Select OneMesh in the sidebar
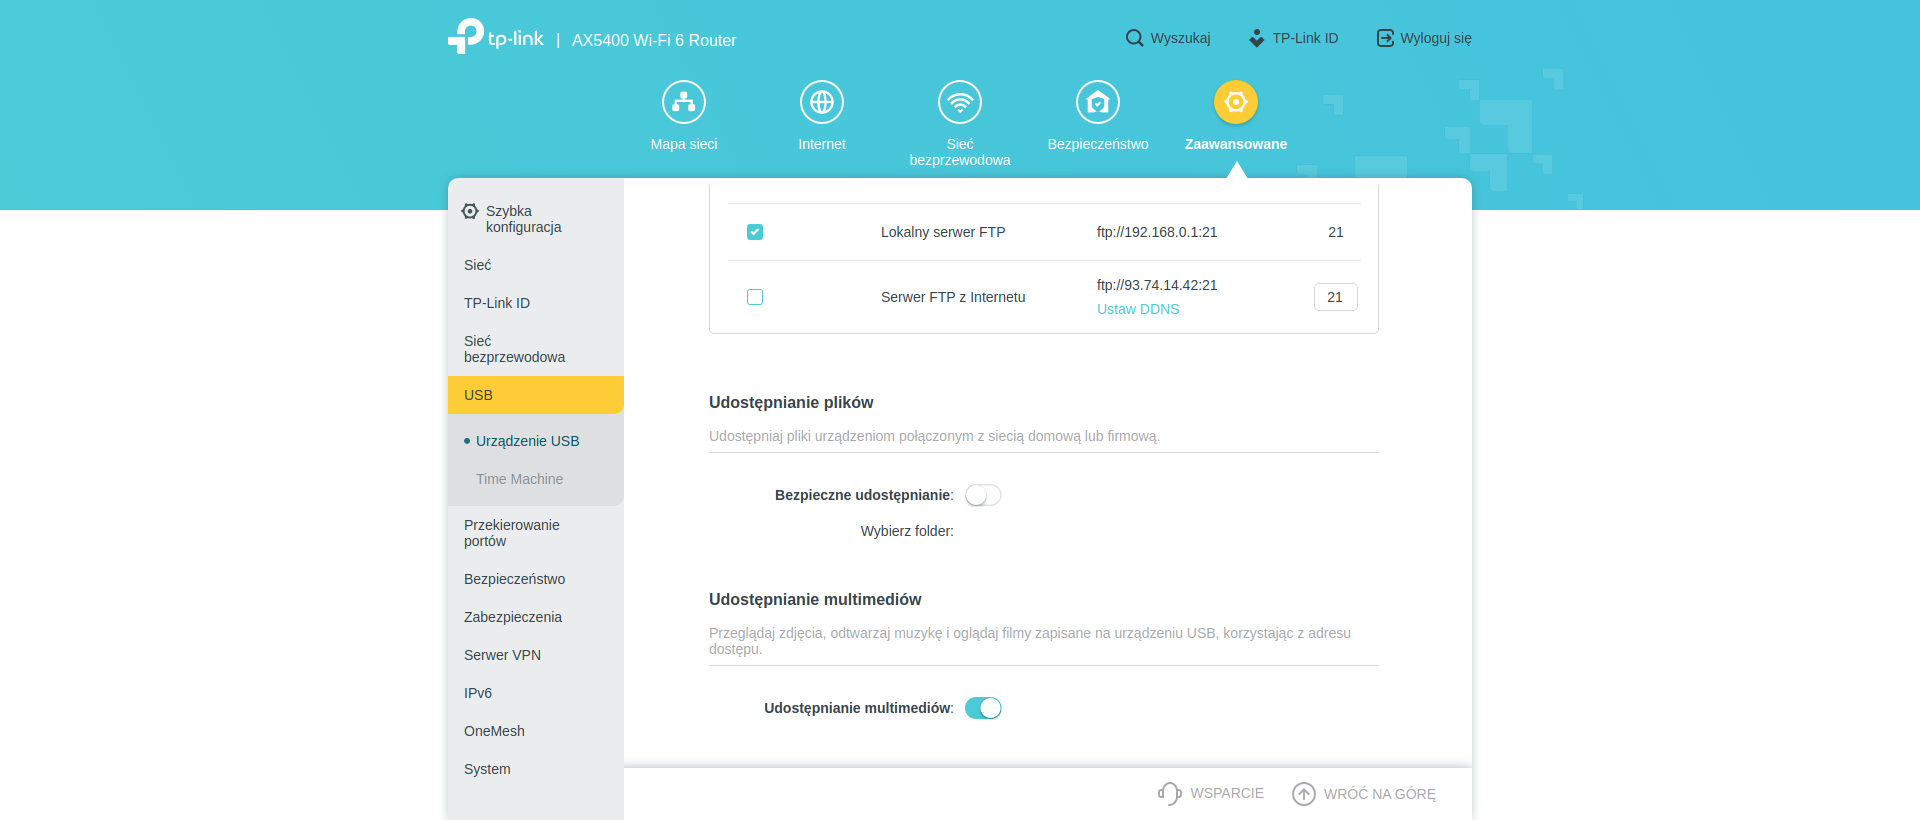 click(x=494, y=731)
